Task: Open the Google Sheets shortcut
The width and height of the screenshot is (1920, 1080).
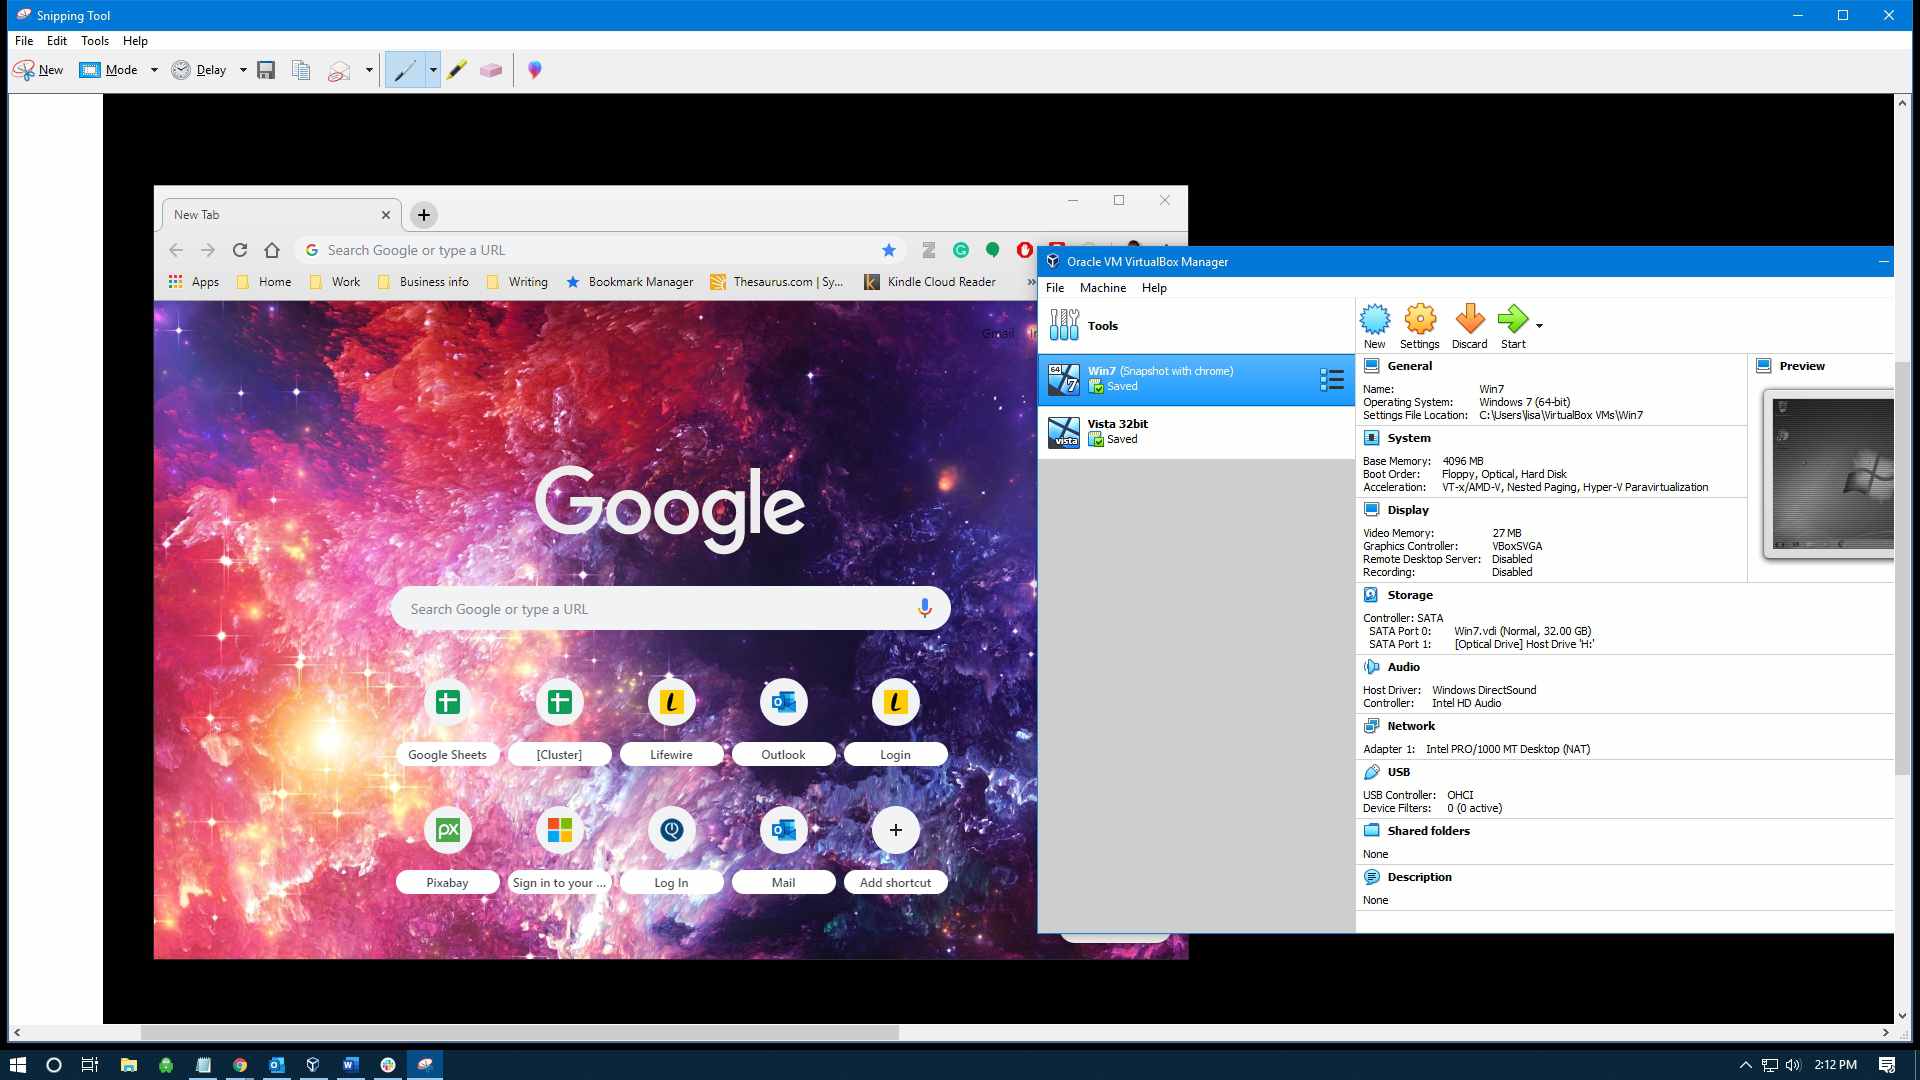Action: 447,721
